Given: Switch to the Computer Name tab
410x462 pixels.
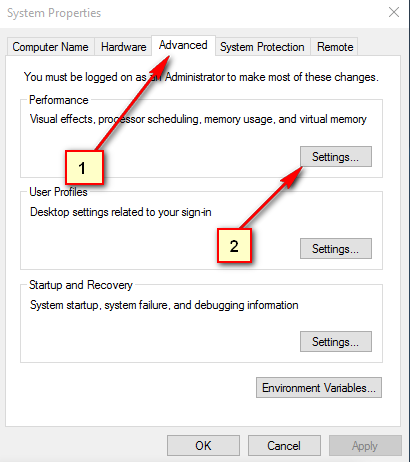Looking at the screenshot, I should click(x=51, y=47).
